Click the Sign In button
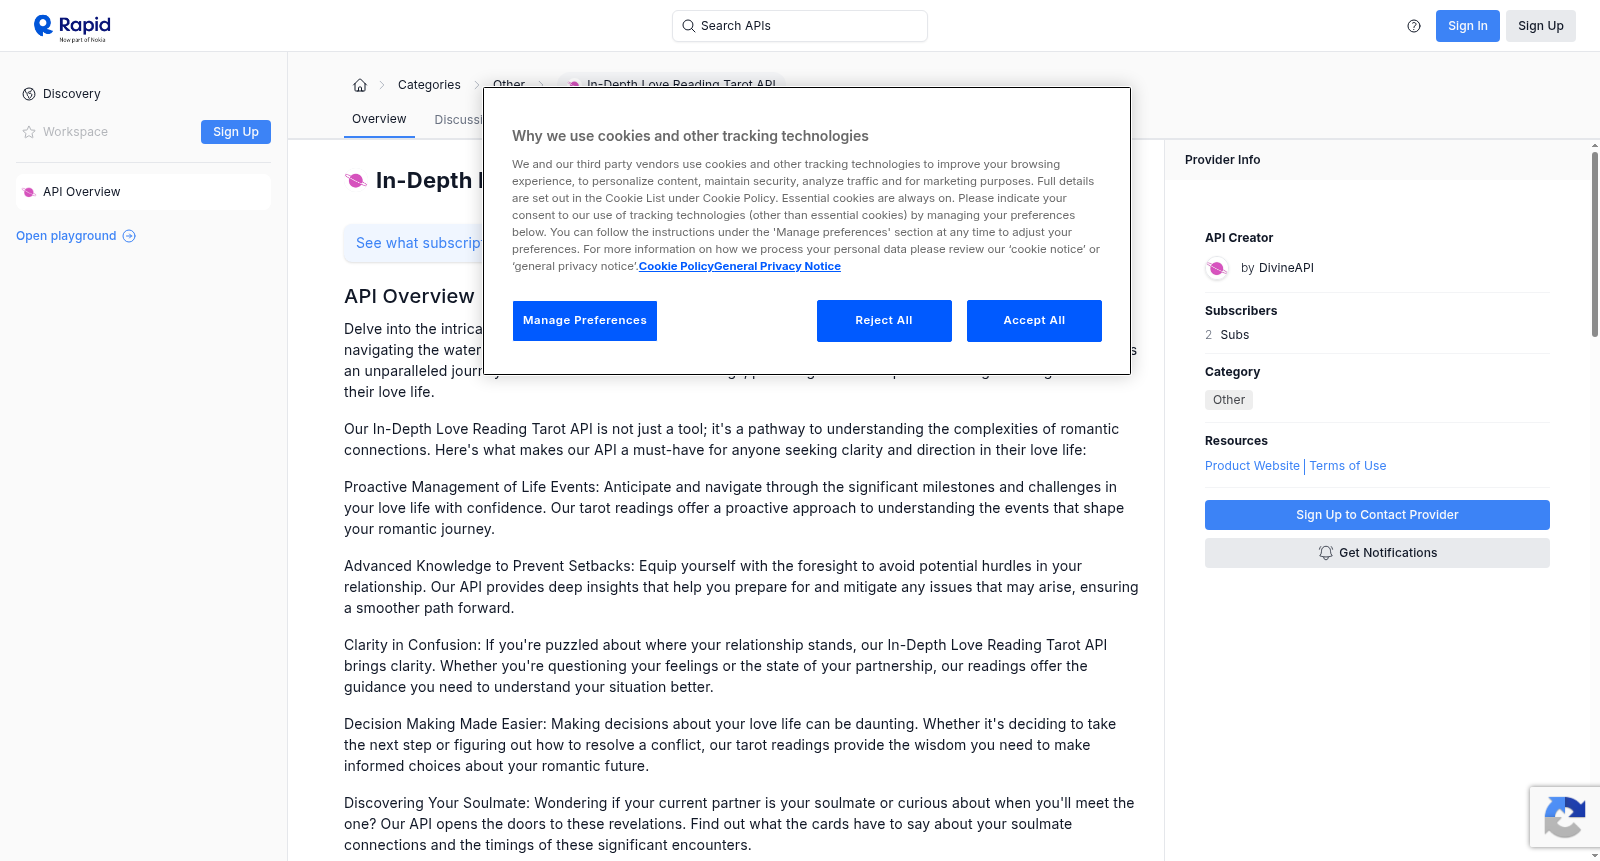Screen dimensions: 1600x861 [x=1468, y=26]
